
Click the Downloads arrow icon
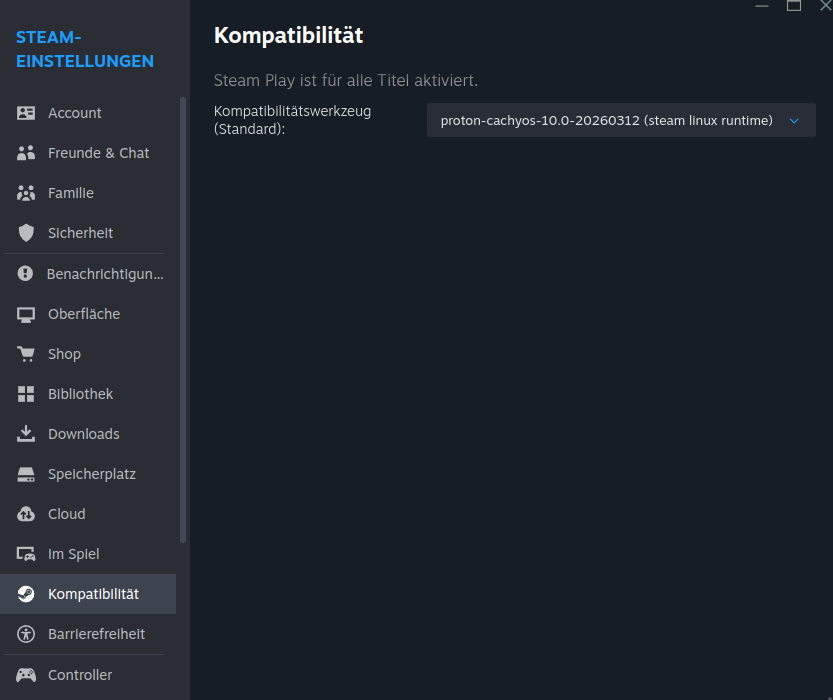(x=26, y=433)
